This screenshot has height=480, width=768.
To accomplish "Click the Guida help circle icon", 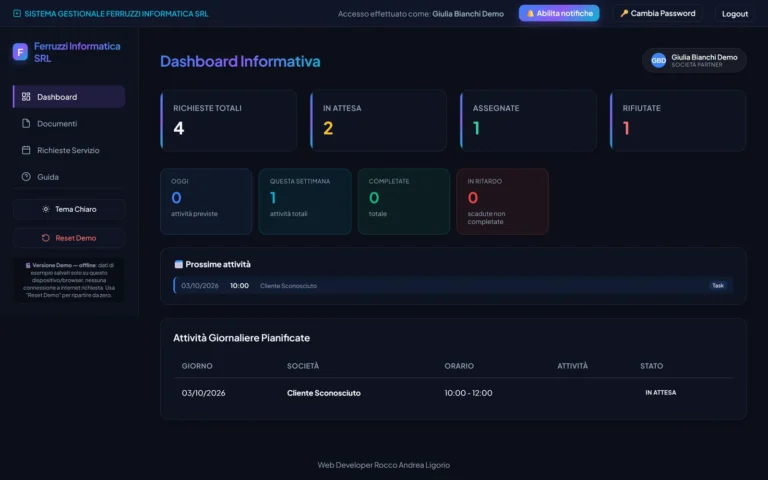I will [26, 177].
